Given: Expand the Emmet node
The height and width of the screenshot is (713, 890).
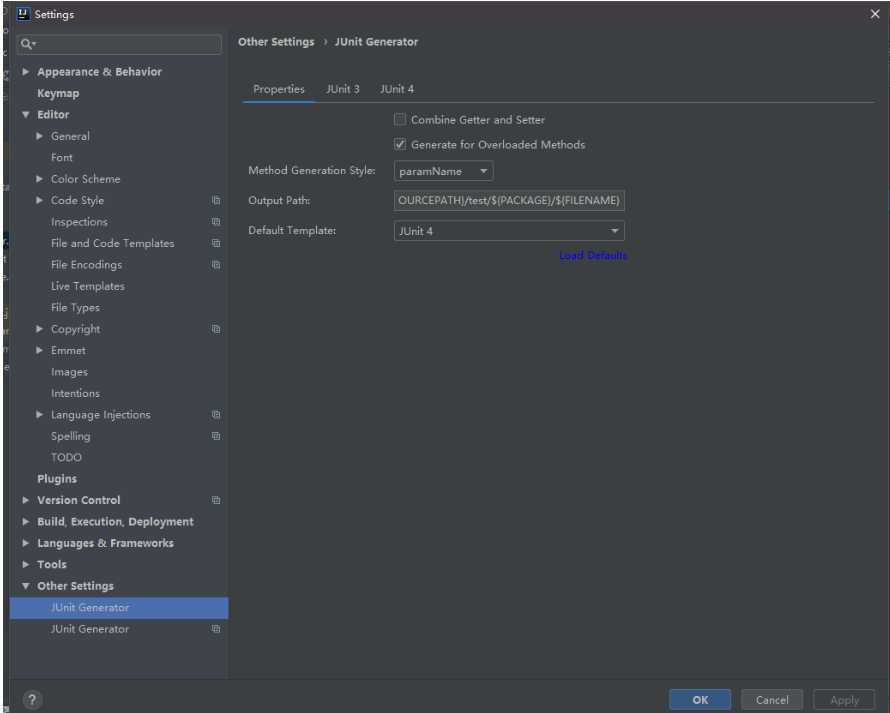Looking at the screenshot, I should [x=39, y=350].
